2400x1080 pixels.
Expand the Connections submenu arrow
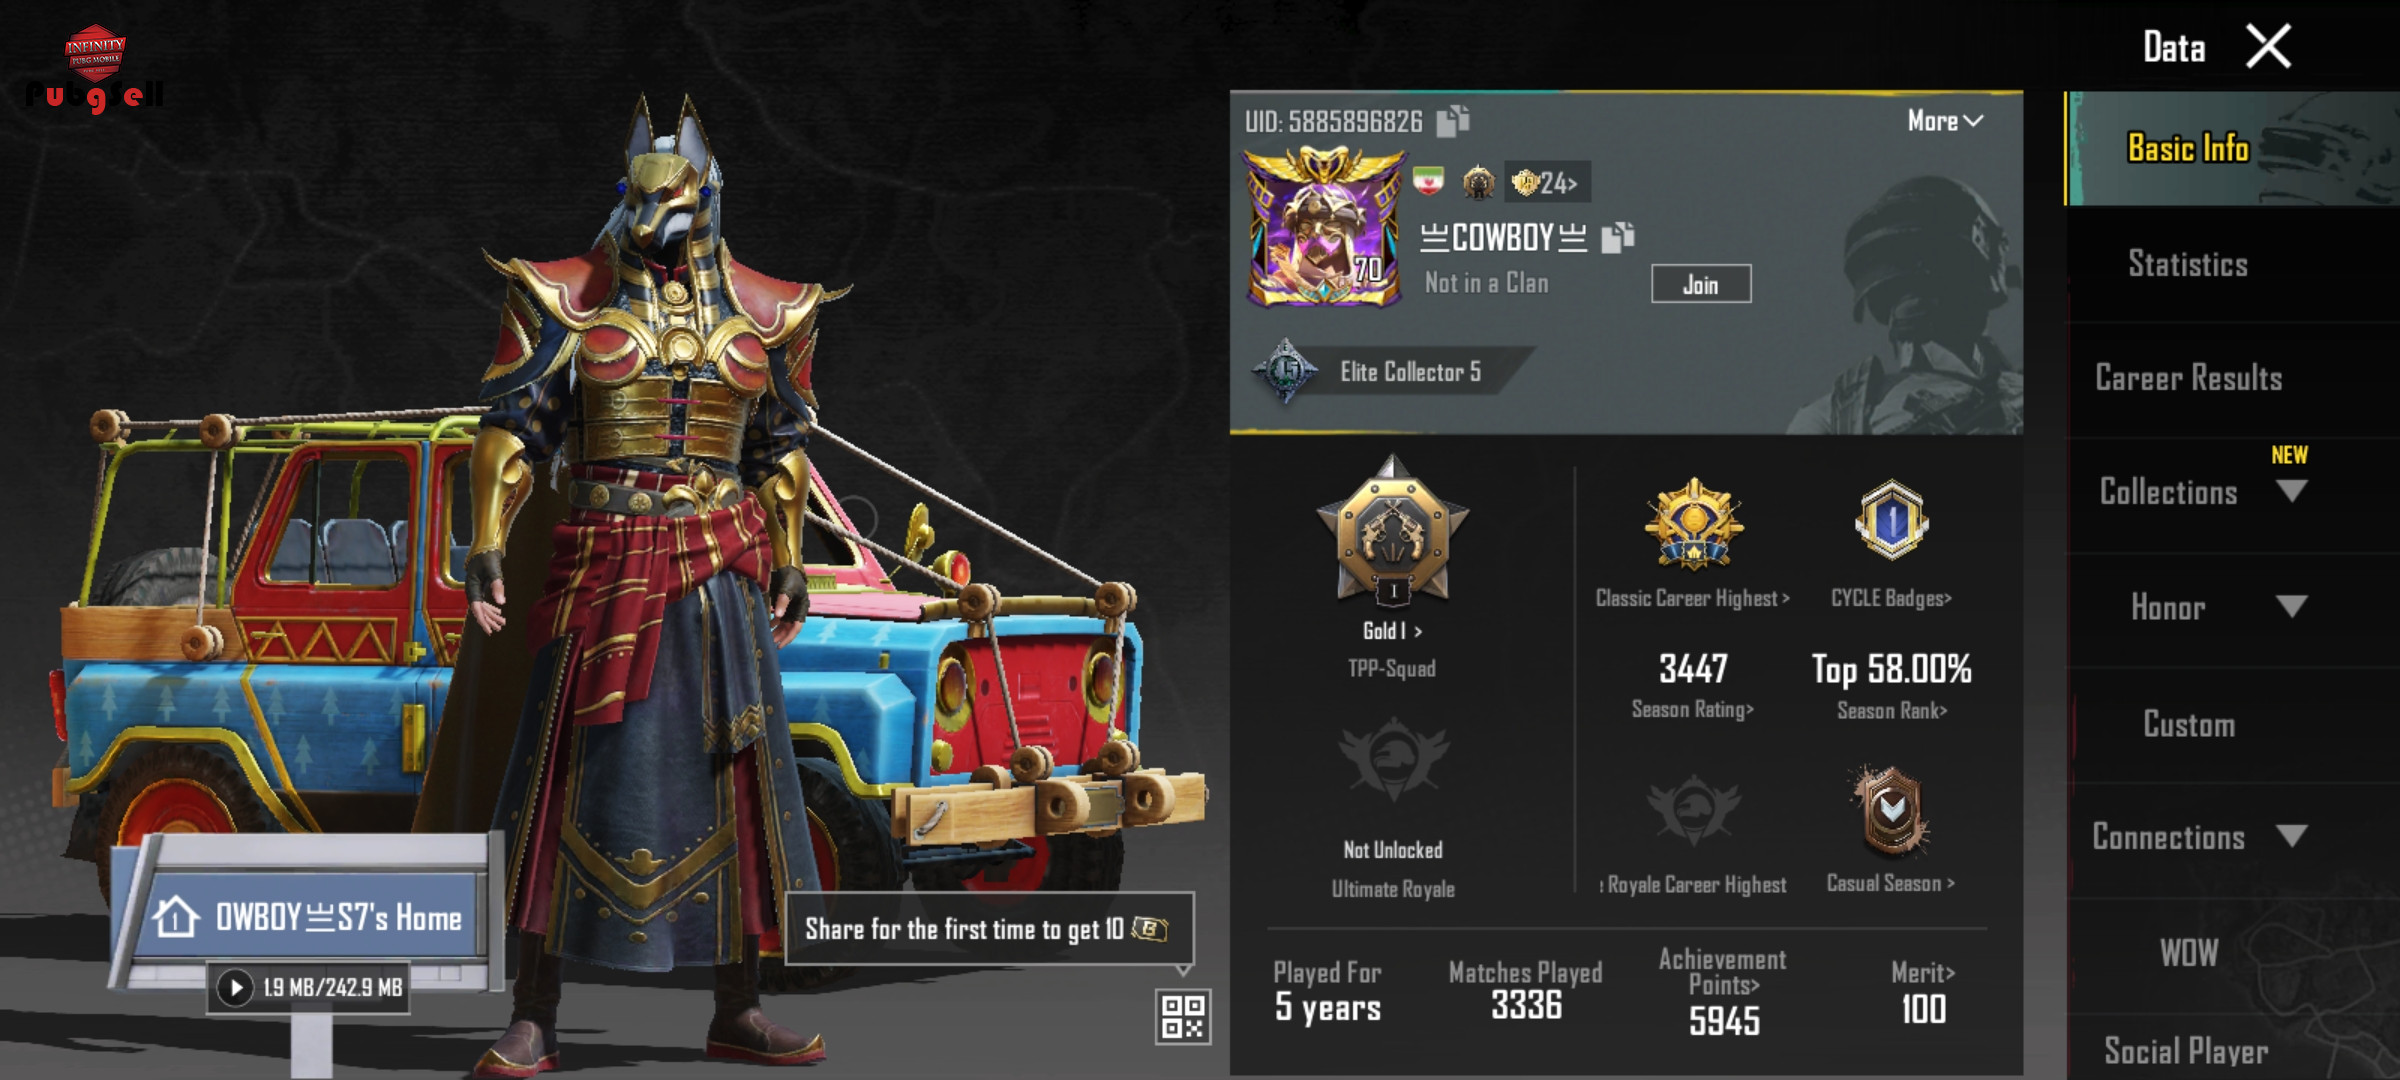2291,835
